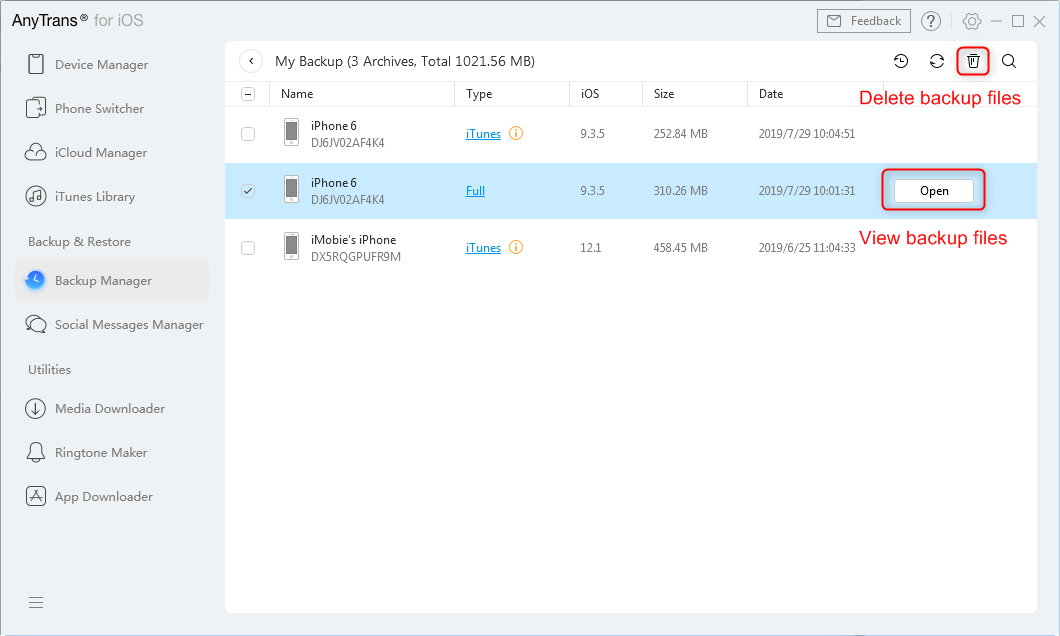Viewport: 1060px width, 636px height.
Task: Click the iTunes Library music icon
Action: point(36,196)
